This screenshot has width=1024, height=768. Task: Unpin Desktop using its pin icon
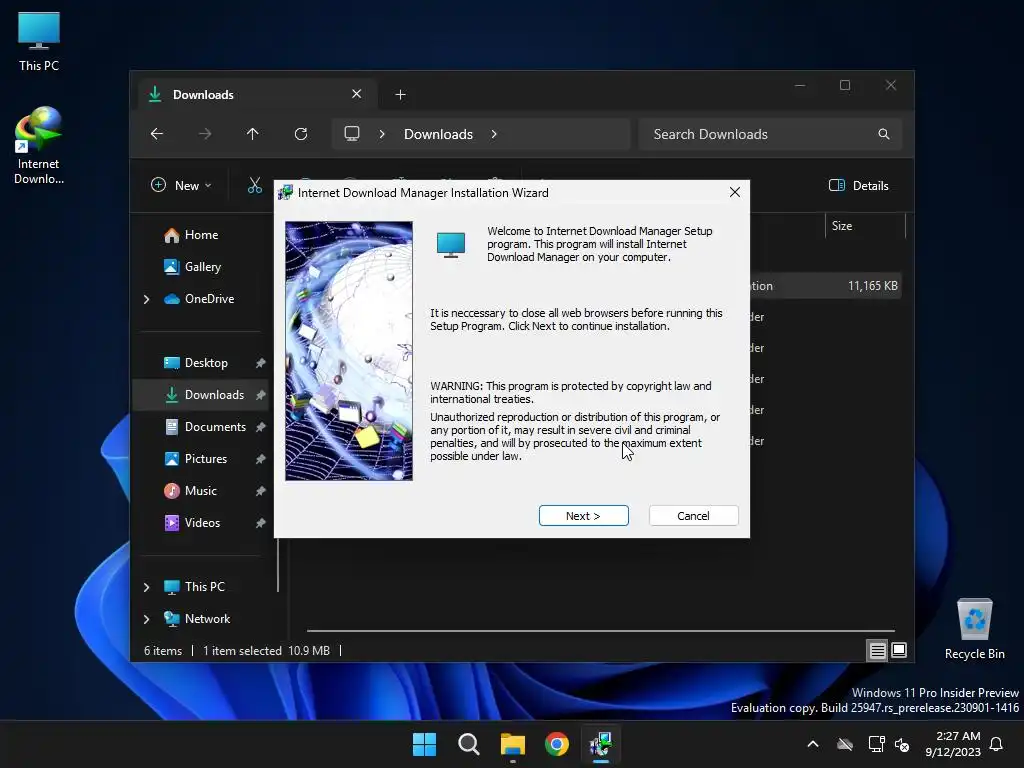(260, 363)
